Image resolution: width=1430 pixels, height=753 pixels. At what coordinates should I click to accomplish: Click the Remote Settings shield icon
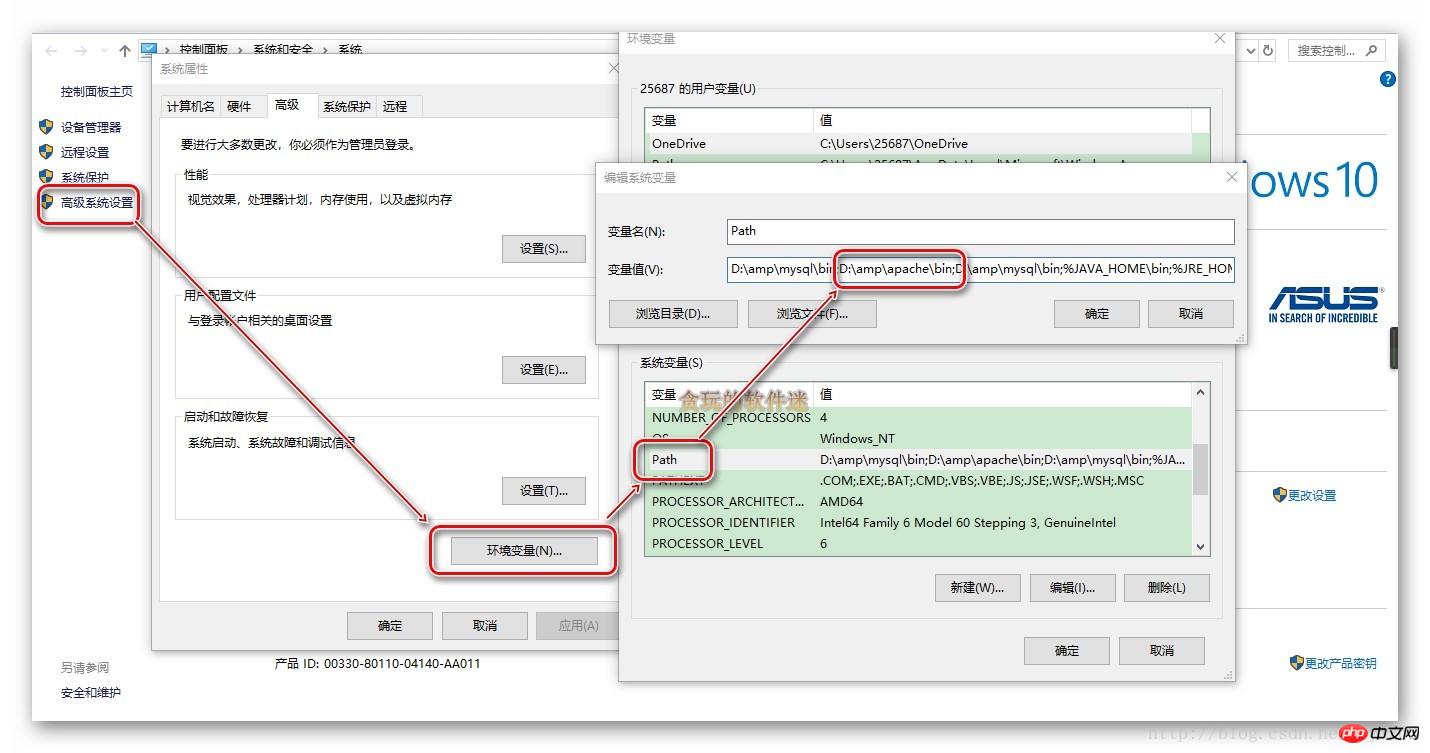(46, 152)
